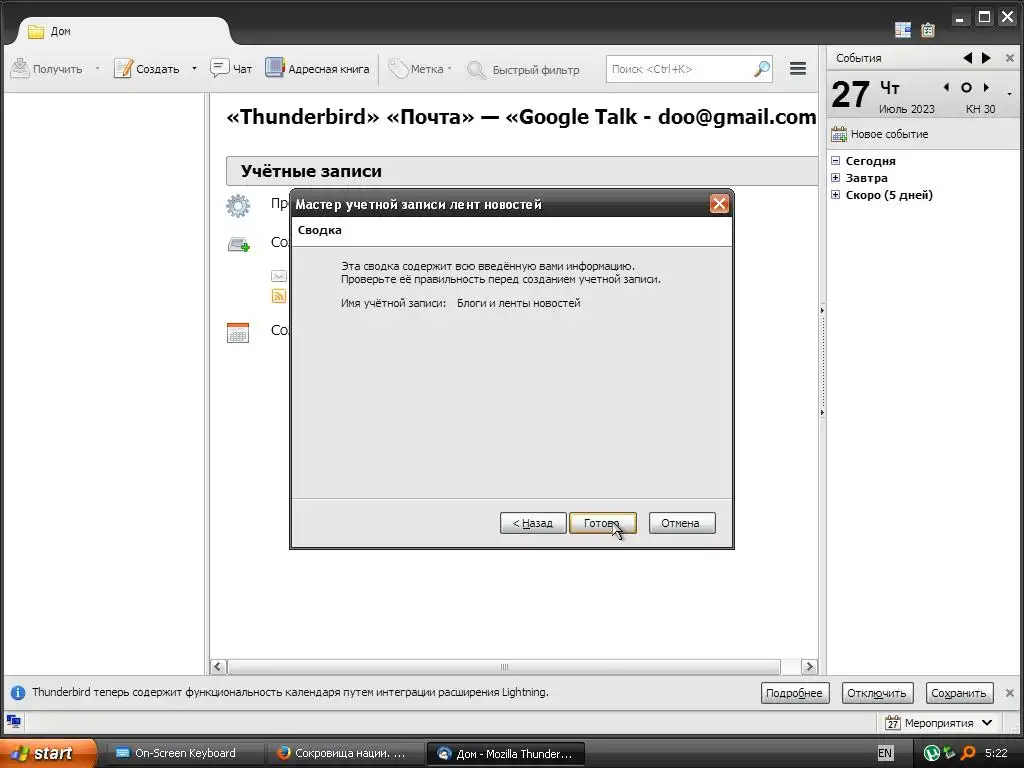The image size is (1024, 768).
Task: Click the pane splitter grip beside События
Action: pyautogui.click(x=822, y=360)
